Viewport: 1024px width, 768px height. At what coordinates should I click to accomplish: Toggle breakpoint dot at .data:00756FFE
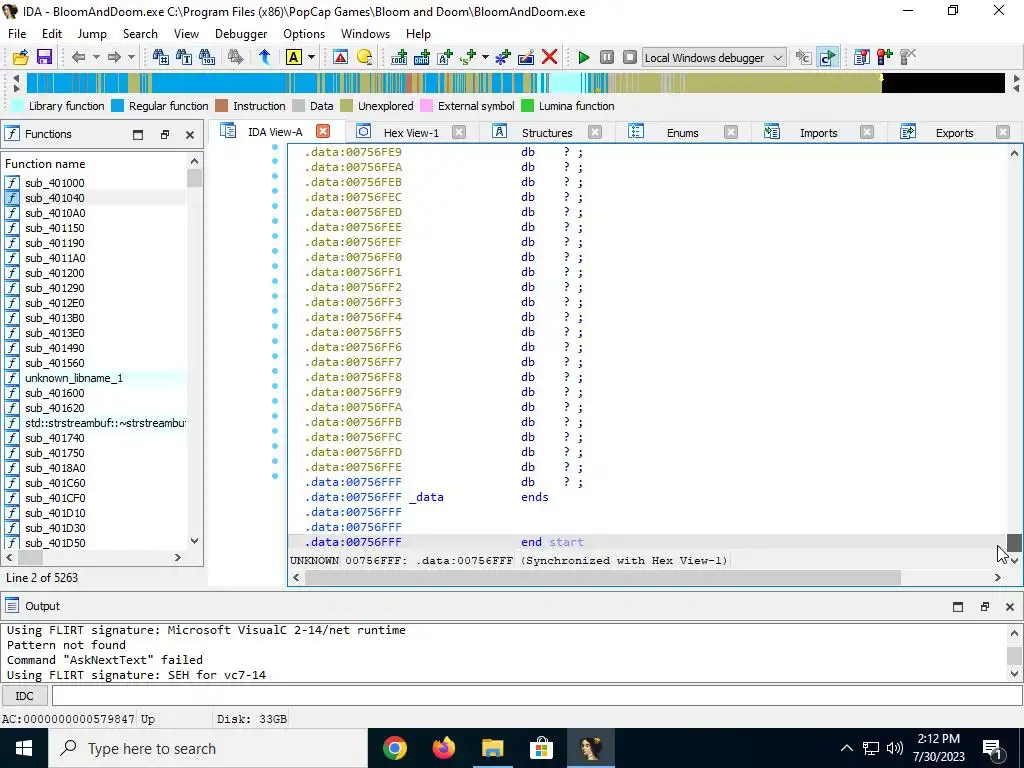(275, 462)
